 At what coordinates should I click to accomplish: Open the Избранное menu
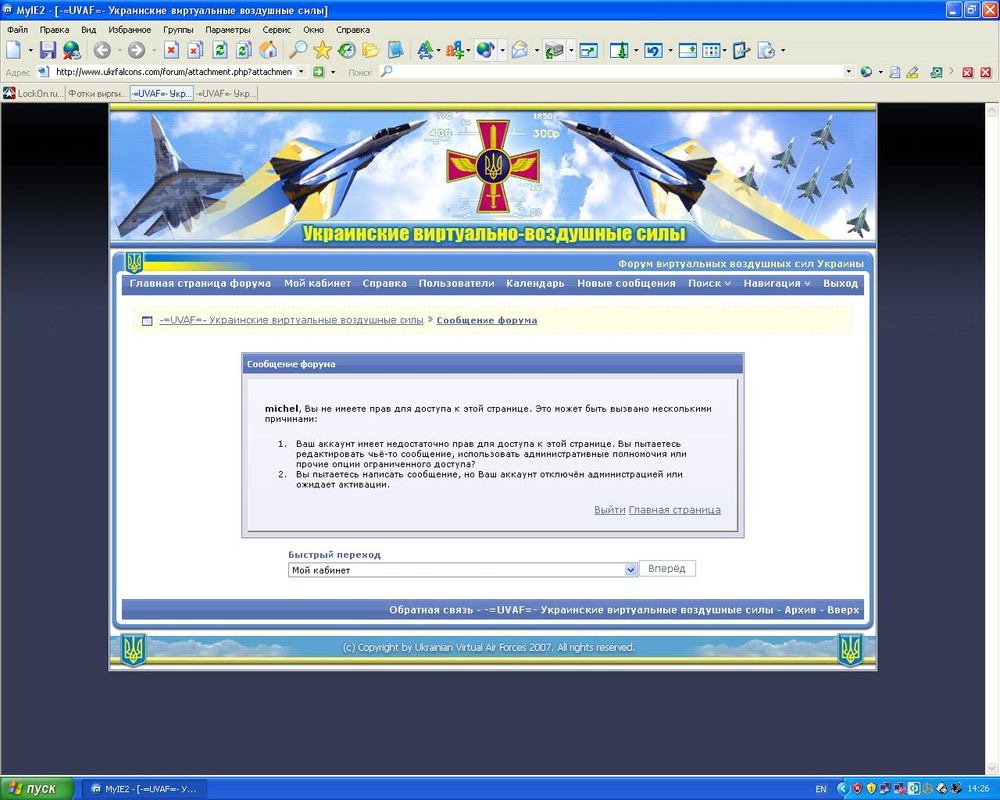129,29
